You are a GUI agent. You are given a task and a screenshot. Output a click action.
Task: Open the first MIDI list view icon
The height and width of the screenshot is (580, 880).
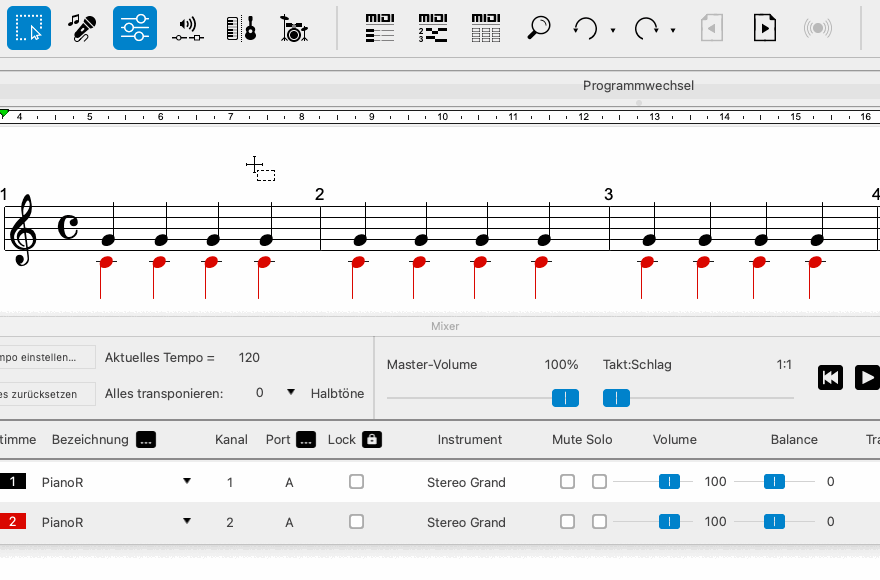coord(380,28)
